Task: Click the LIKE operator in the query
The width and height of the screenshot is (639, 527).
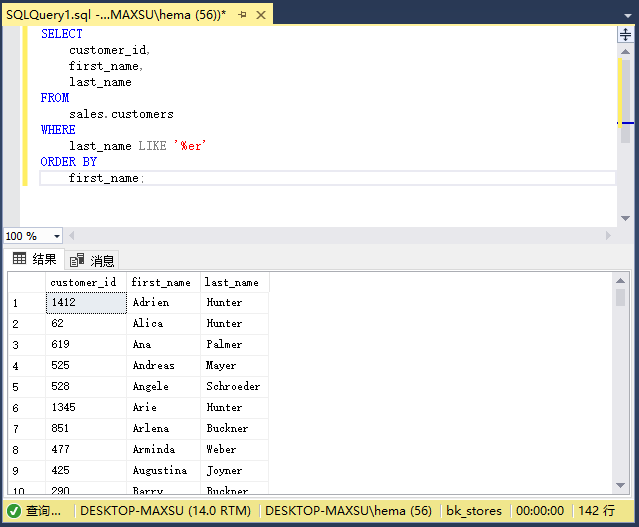Action: click(152, 146)
